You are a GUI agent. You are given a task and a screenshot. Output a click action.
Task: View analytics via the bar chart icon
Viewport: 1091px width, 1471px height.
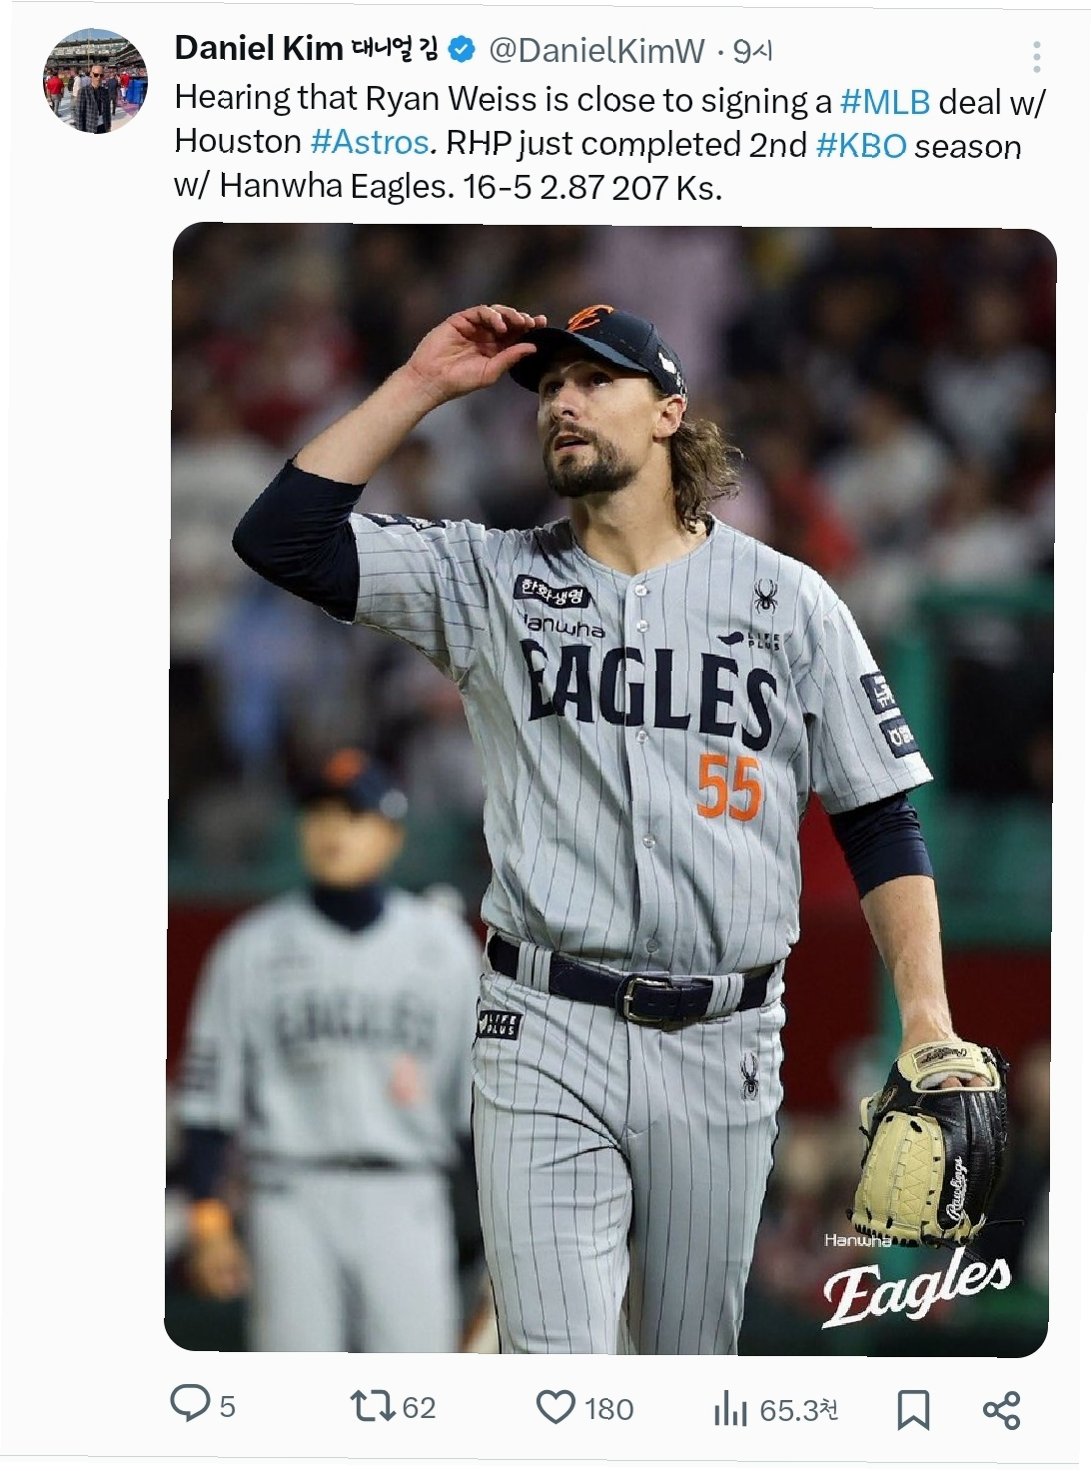(x=730, y=1408)
